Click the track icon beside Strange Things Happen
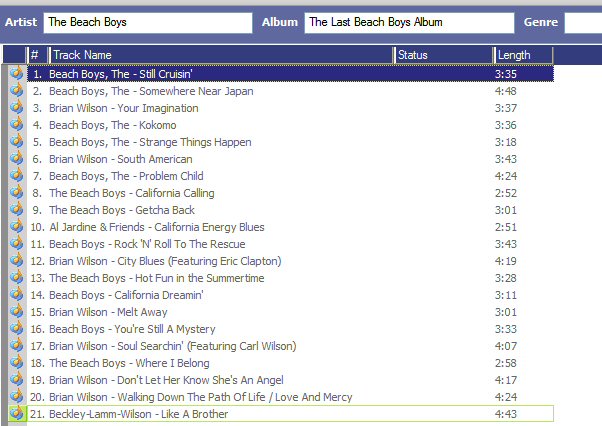This screenshot has width=602, height=426. (x=17, y=141)
